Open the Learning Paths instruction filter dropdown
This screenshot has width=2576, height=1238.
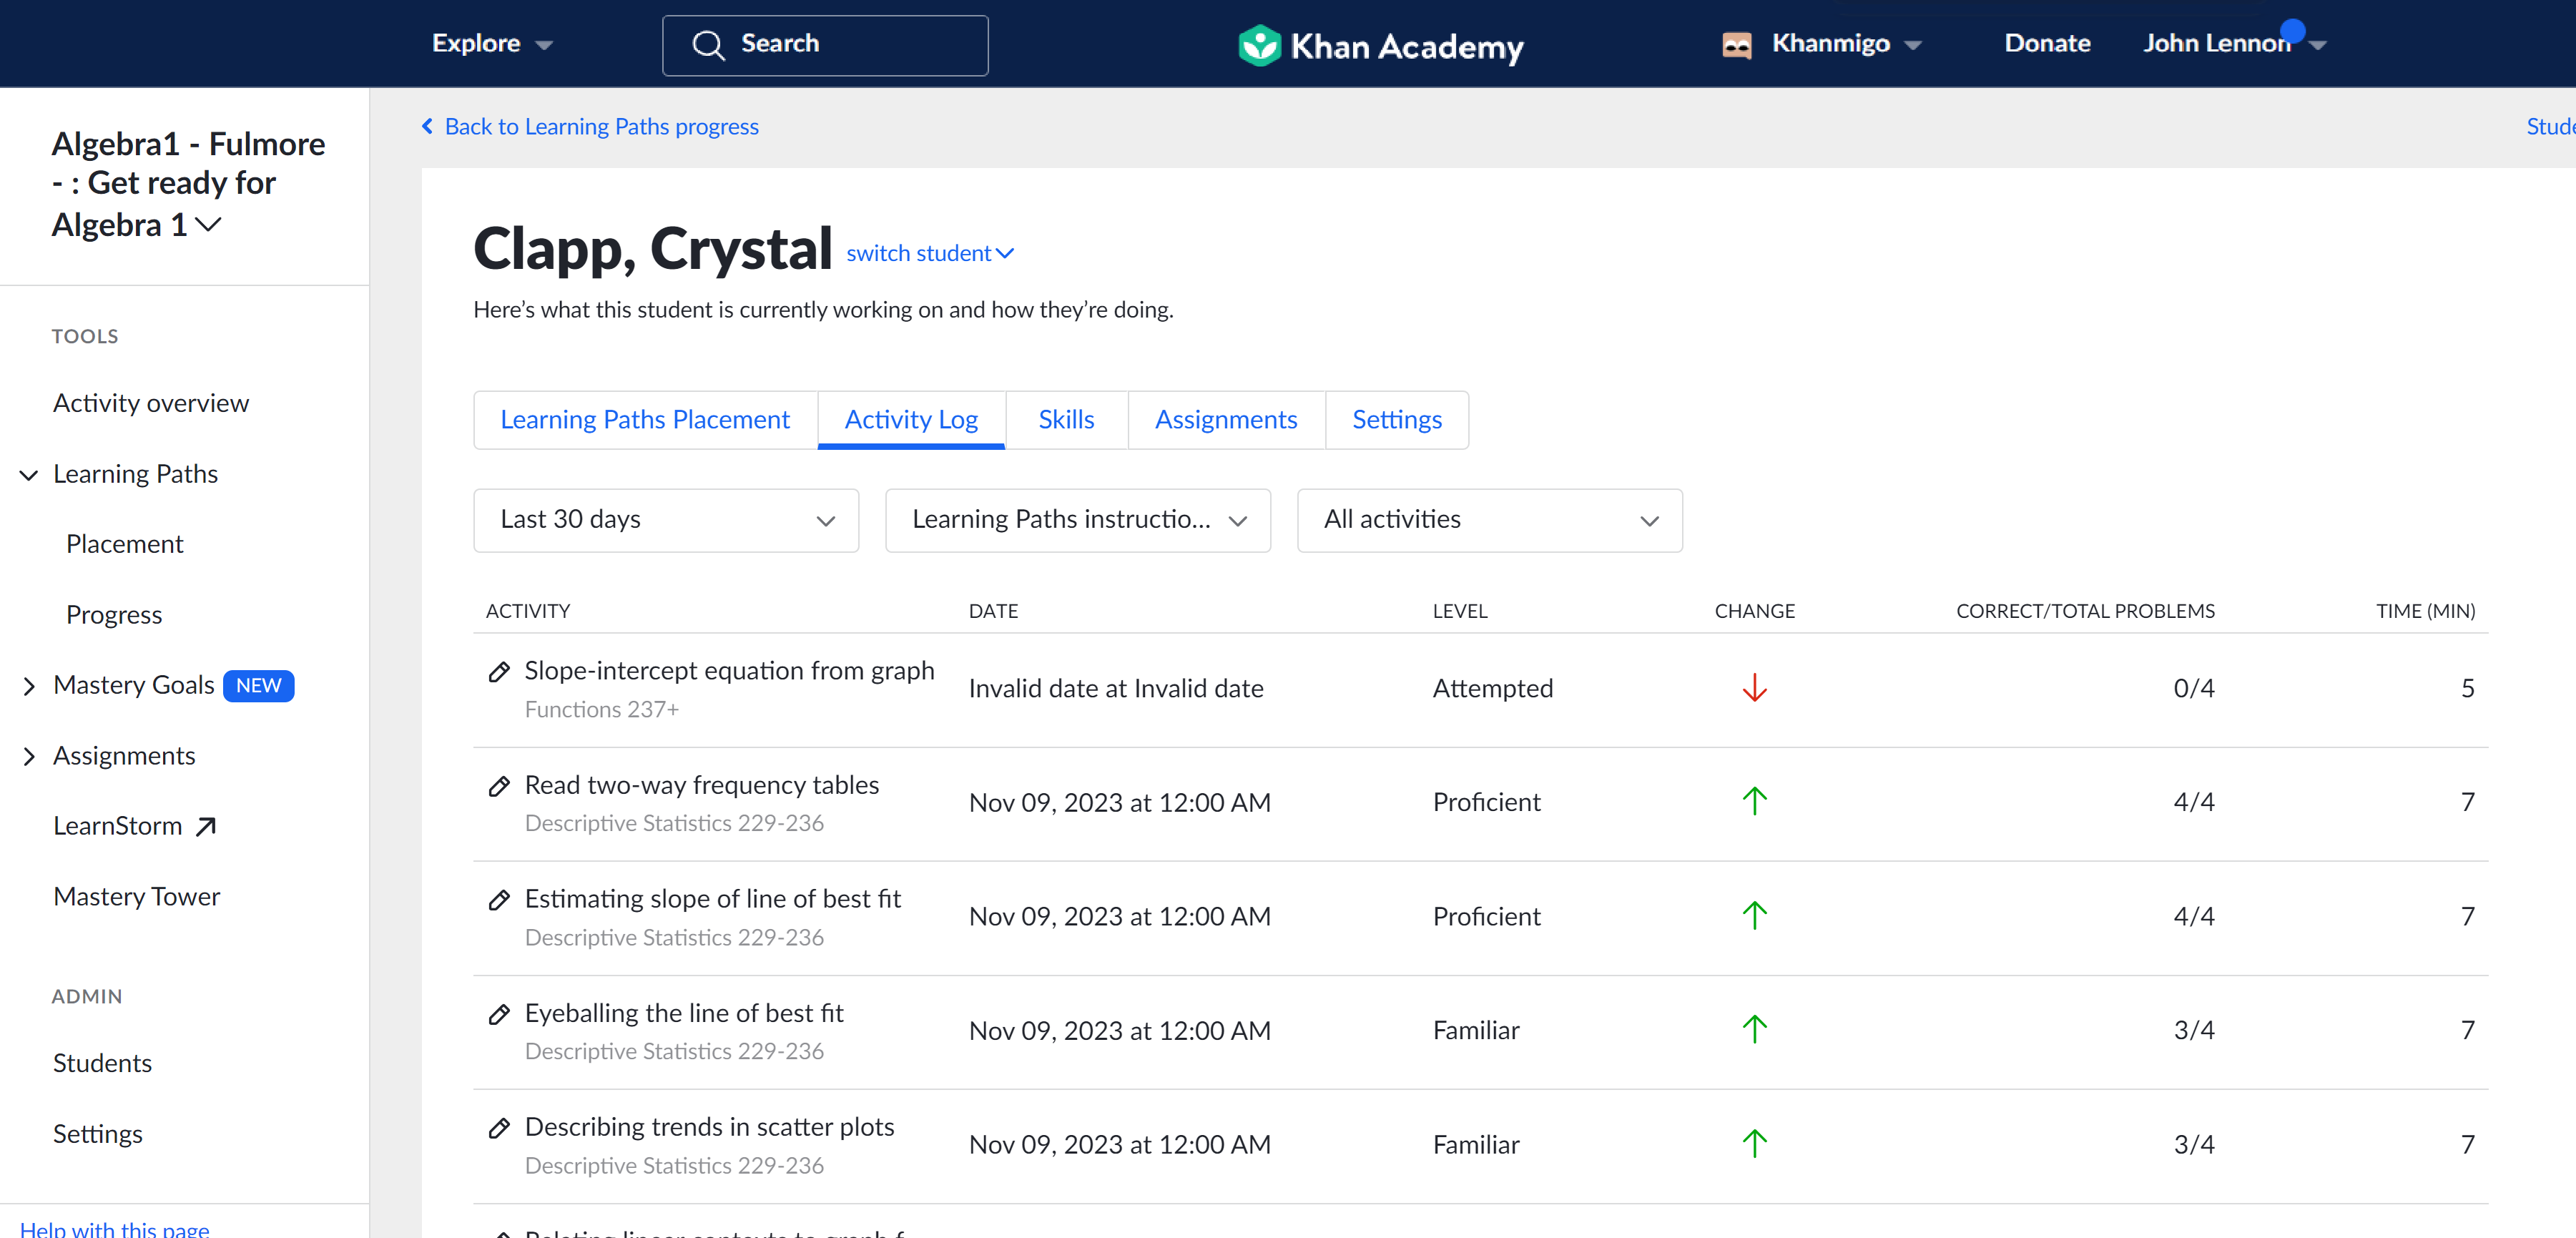point(1078,520)
